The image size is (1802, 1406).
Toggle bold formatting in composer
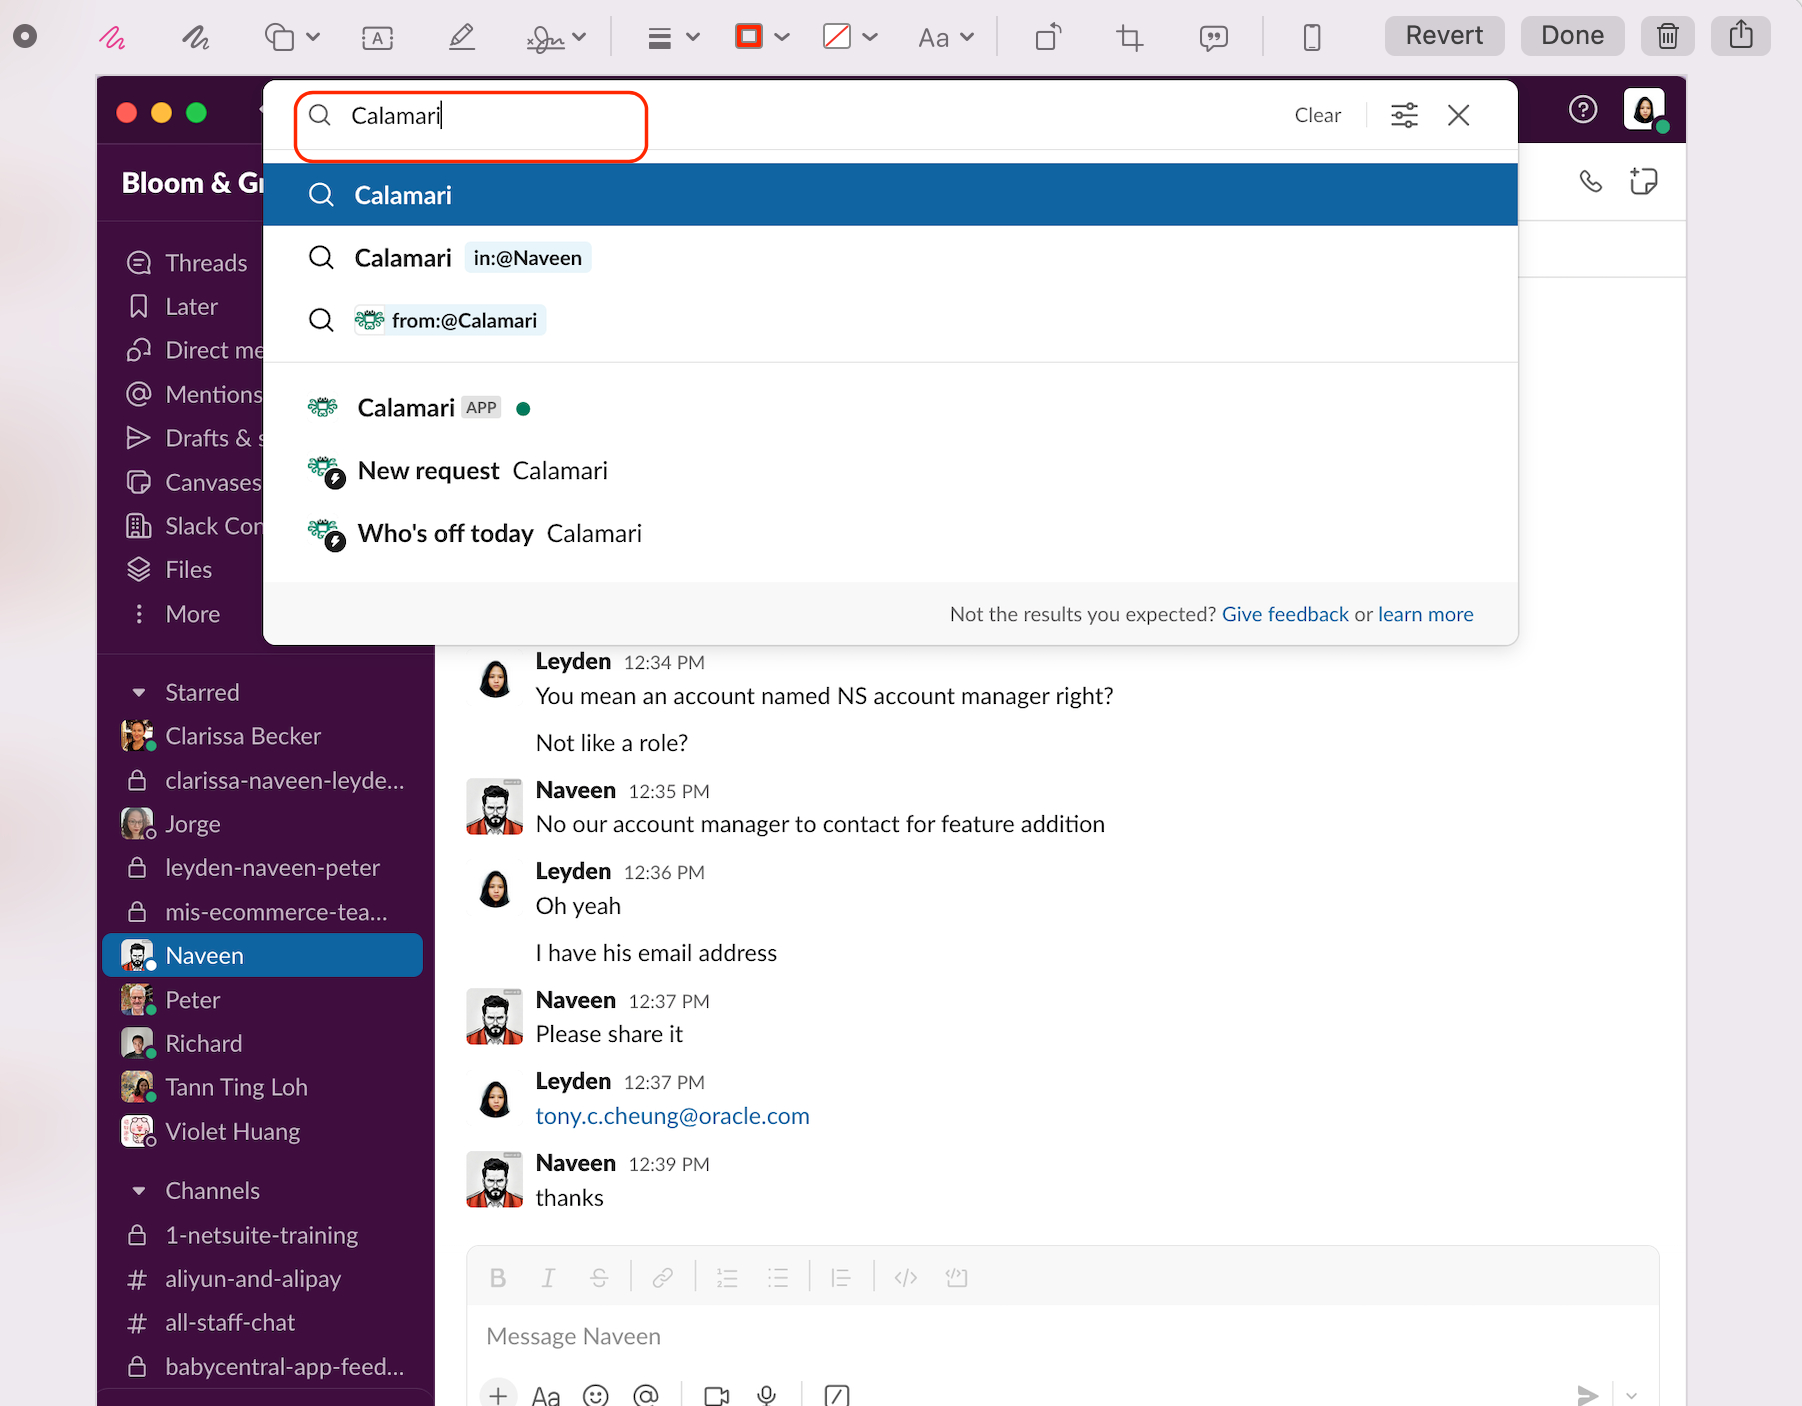[x=498, y=1277]
